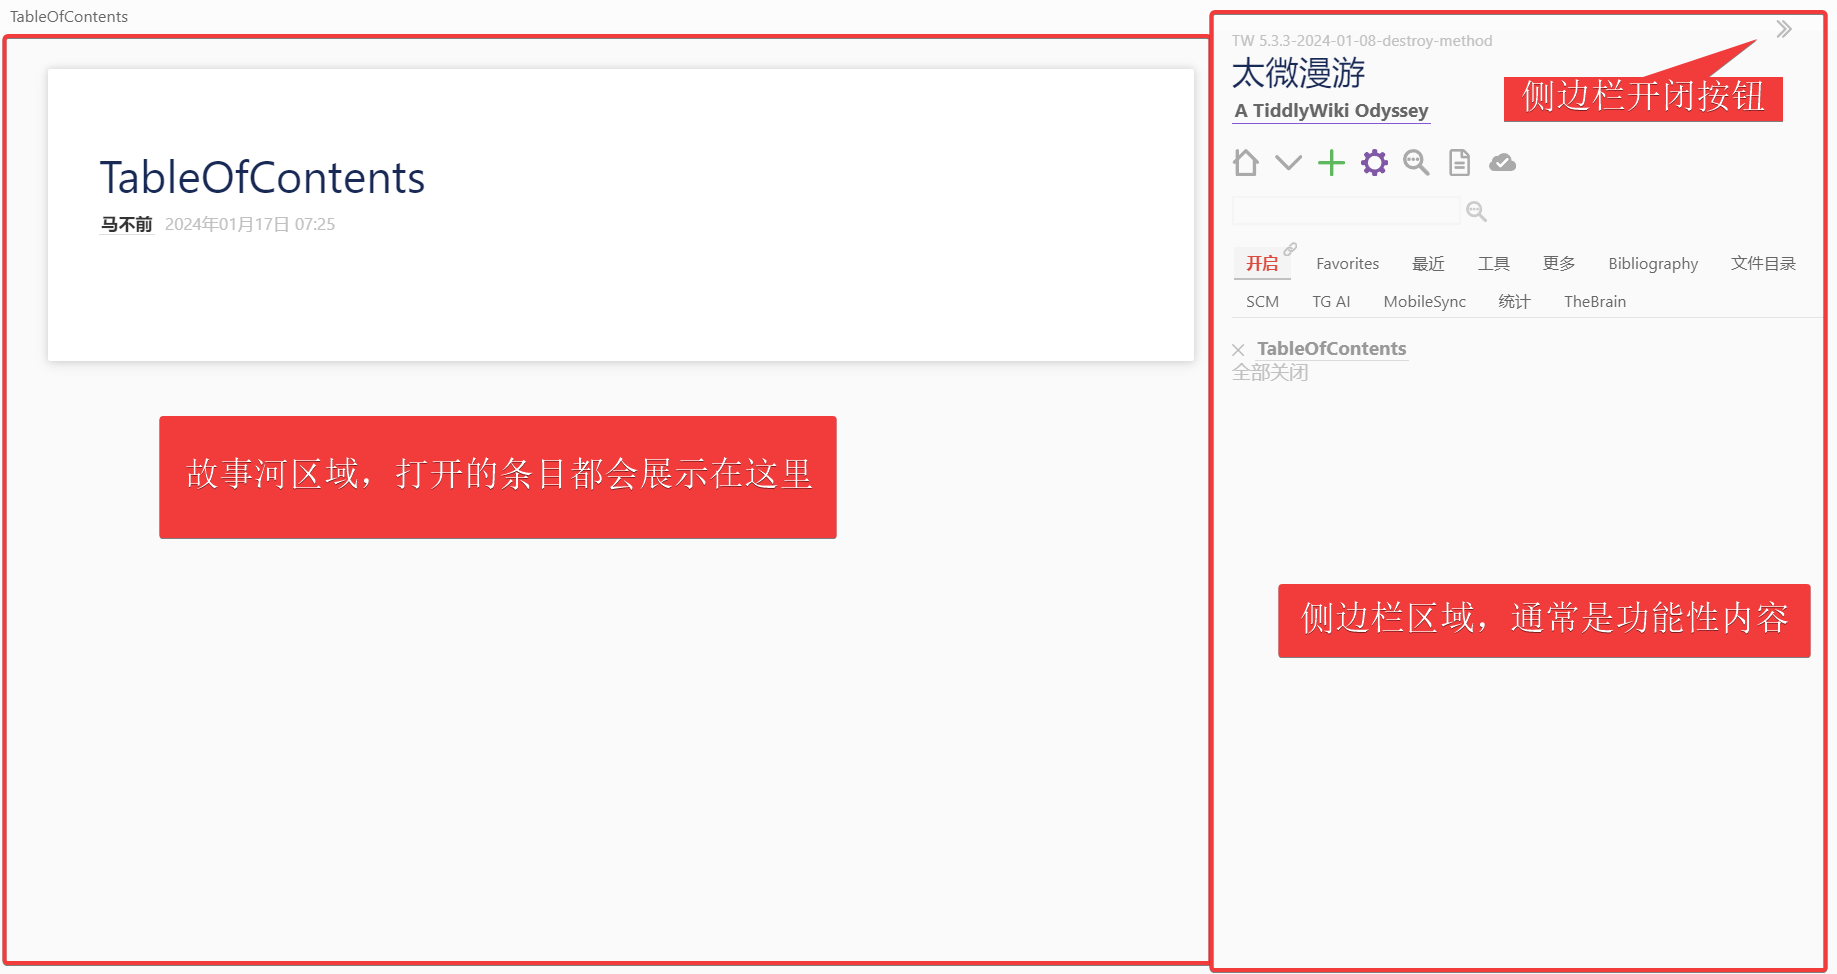Screen dimensions: 1837x974
Task: Click the 太微漫游 site title
Action: 1298,73
